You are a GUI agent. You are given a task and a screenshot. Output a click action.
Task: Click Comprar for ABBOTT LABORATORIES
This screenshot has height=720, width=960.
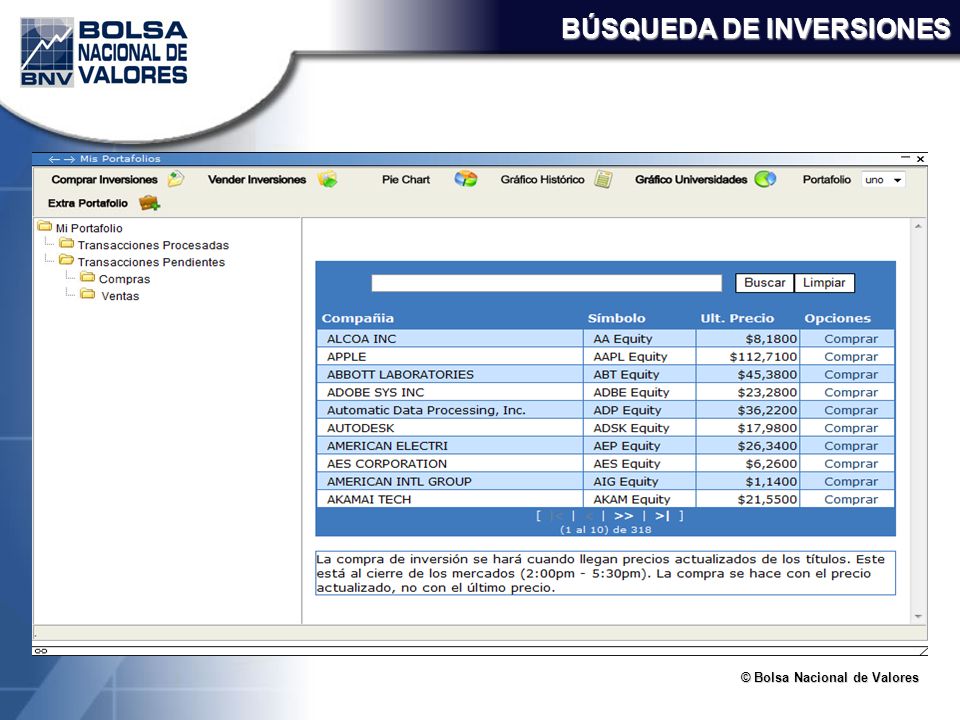[851, 374]
